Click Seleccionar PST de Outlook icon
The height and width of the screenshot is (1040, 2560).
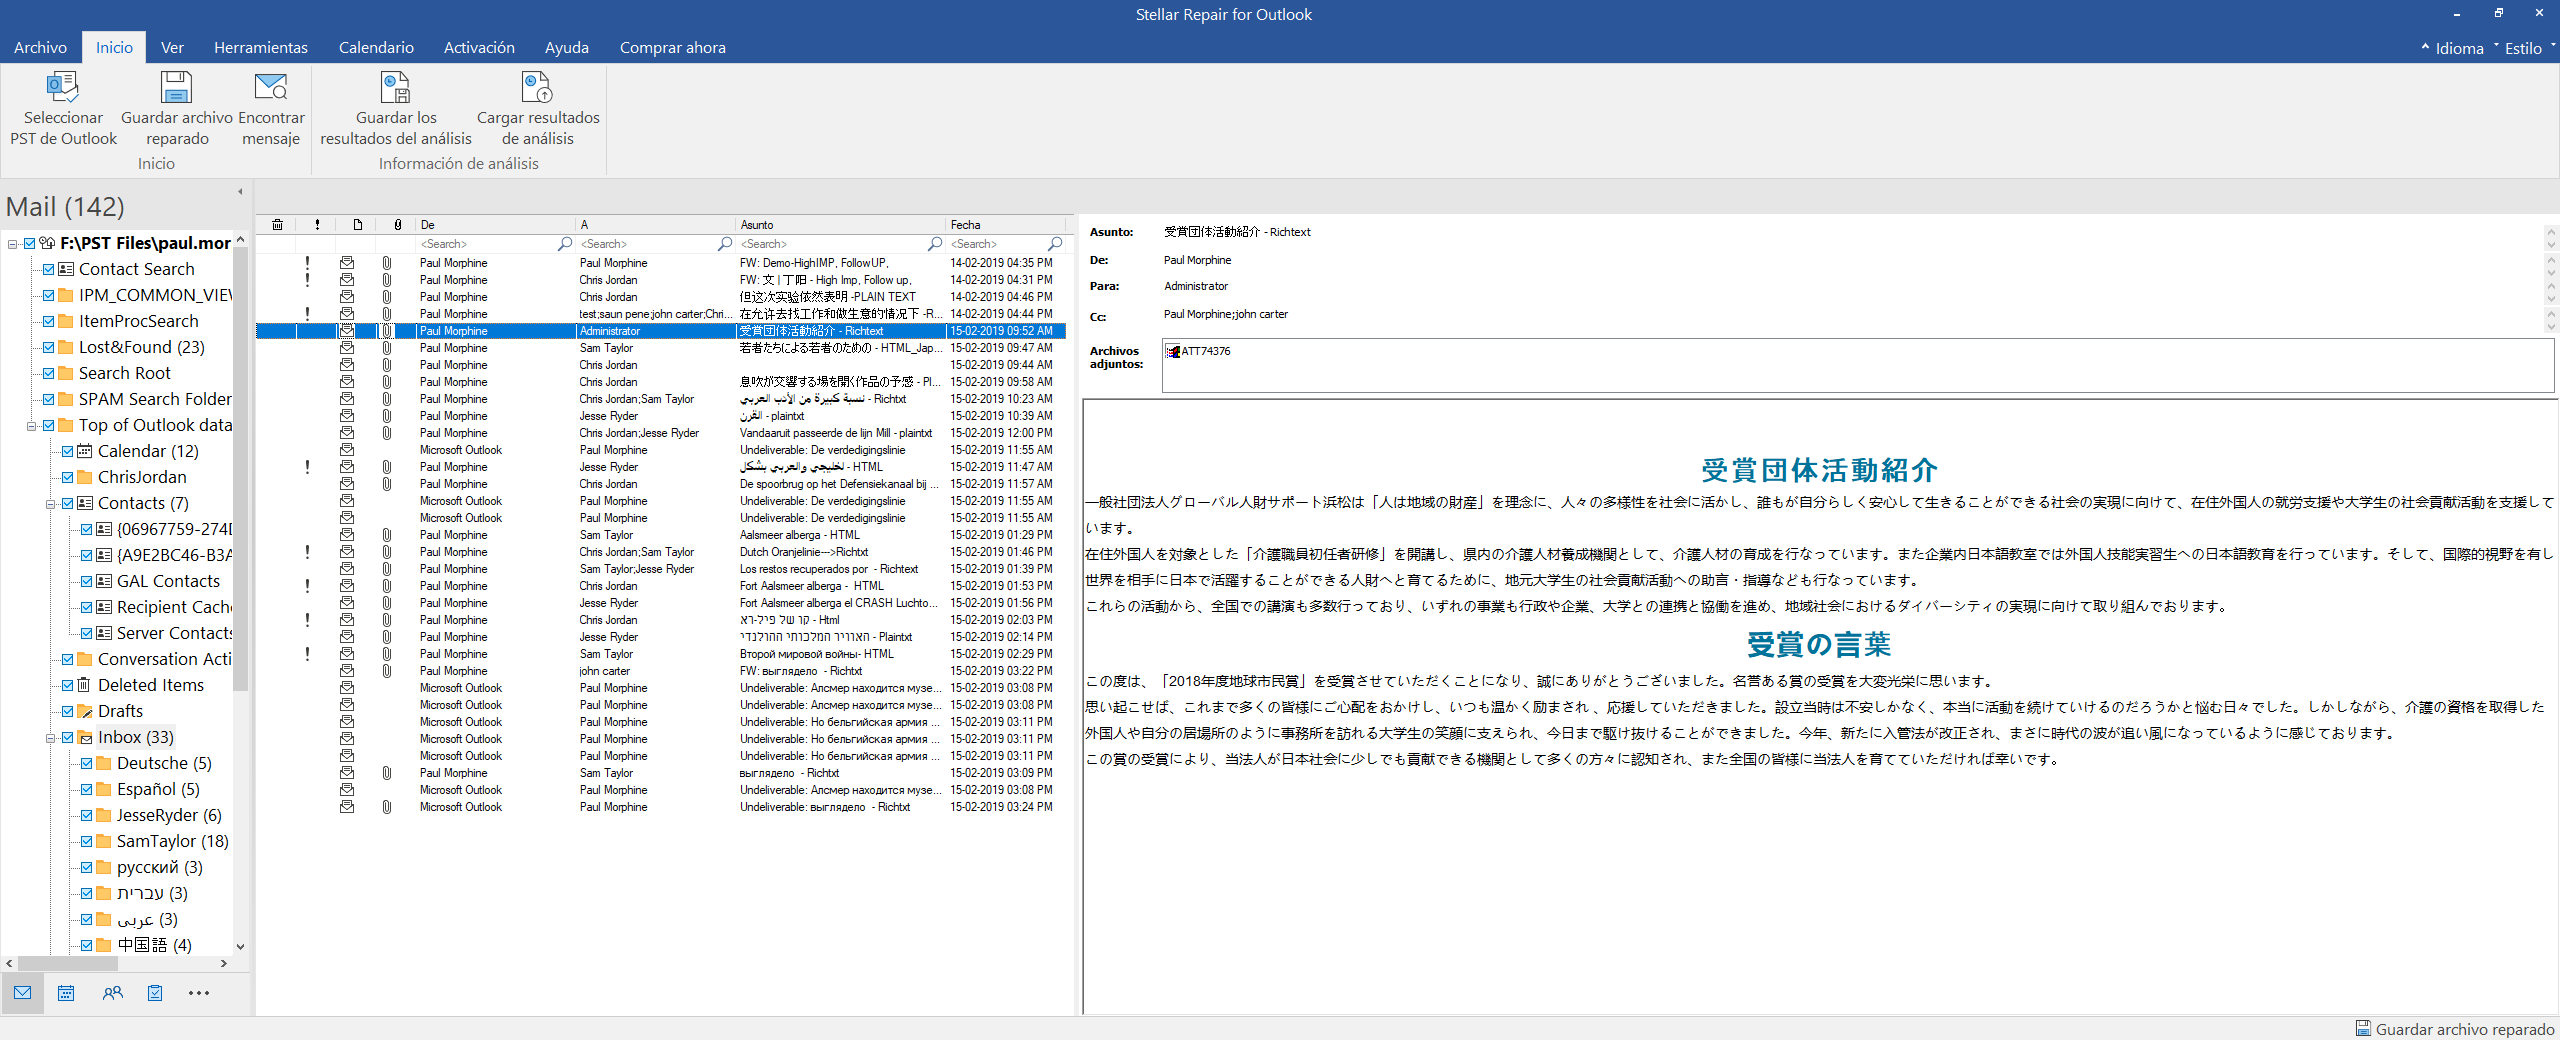pyautogui.click(x=63, y=88)
